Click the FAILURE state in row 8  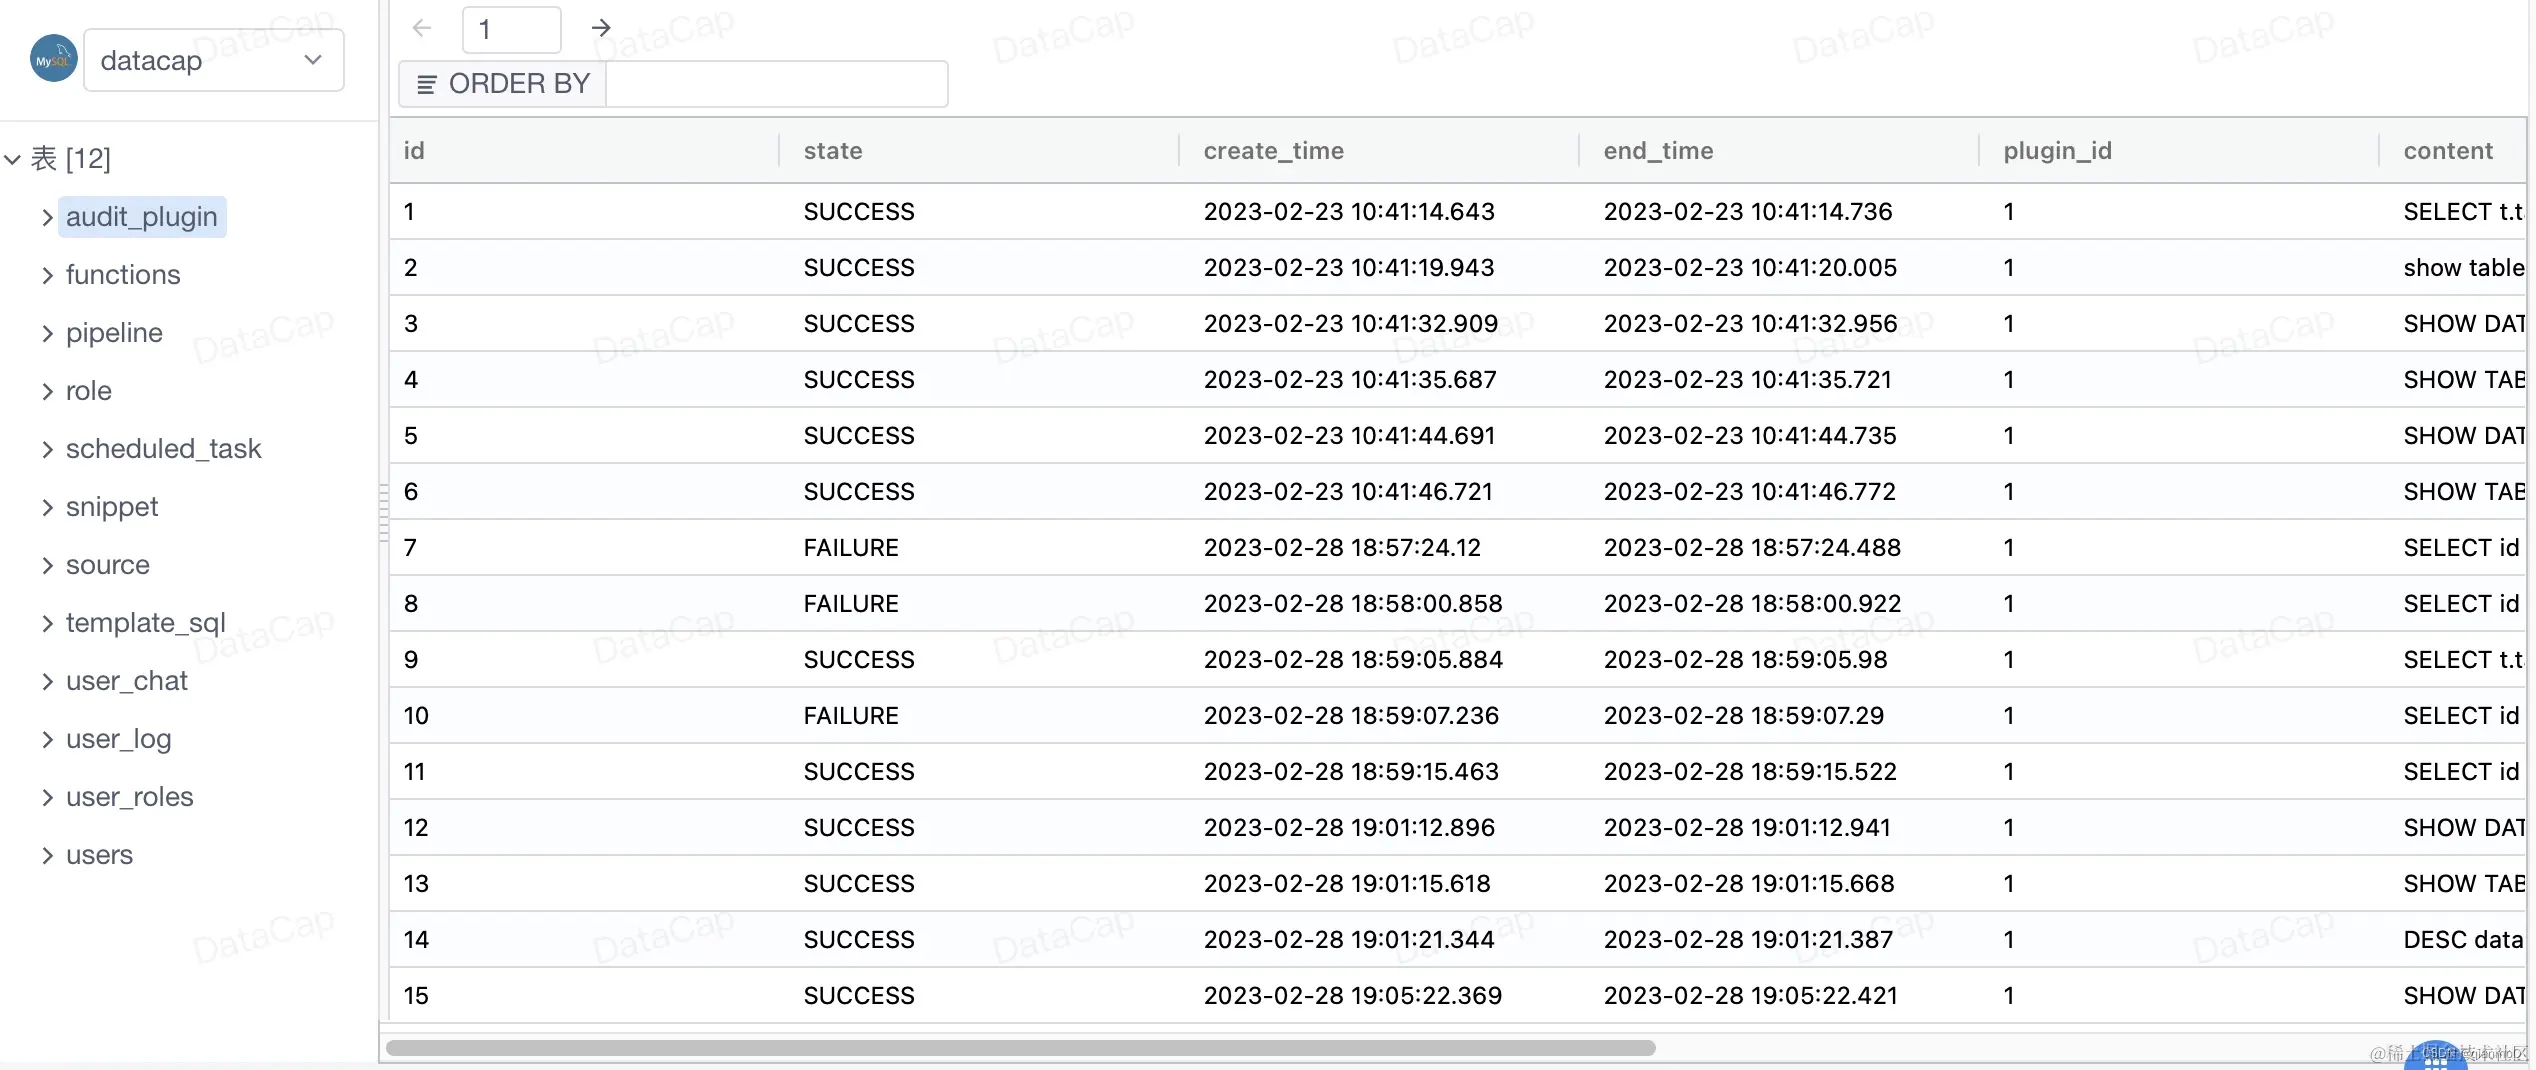click(x=851, y=604)
